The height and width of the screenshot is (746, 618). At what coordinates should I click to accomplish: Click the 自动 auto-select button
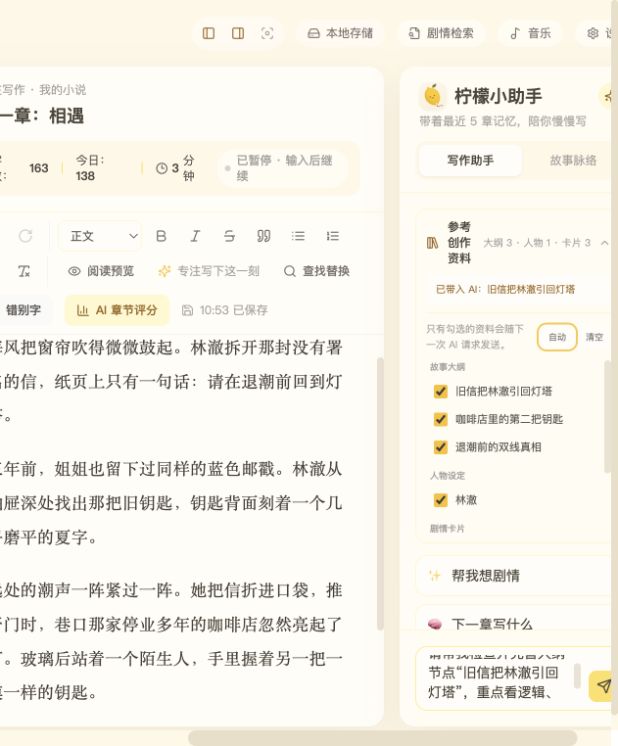coord(557,337)
